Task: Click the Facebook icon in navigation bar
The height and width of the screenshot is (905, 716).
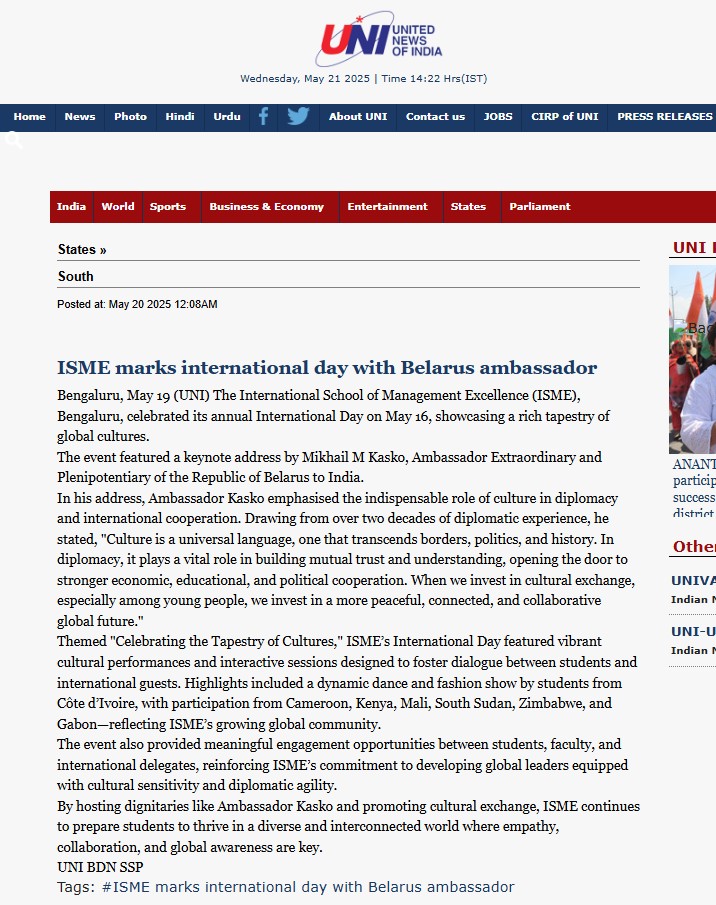Action: point(264,116)
